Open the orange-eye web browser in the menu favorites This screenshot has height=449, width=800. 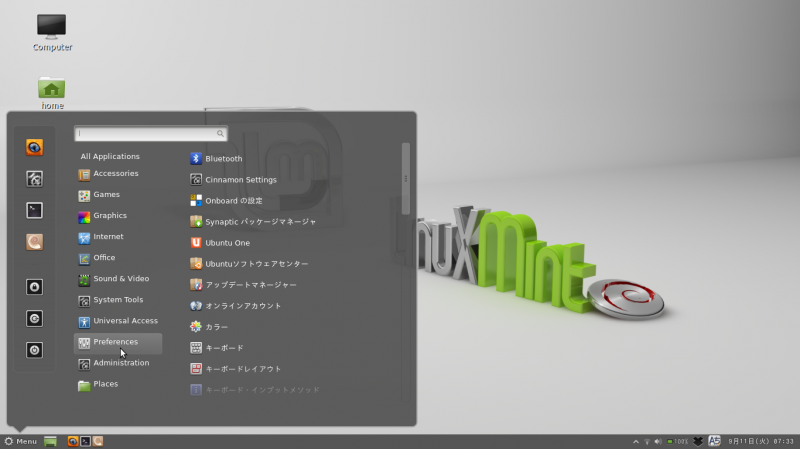[34, 147]
